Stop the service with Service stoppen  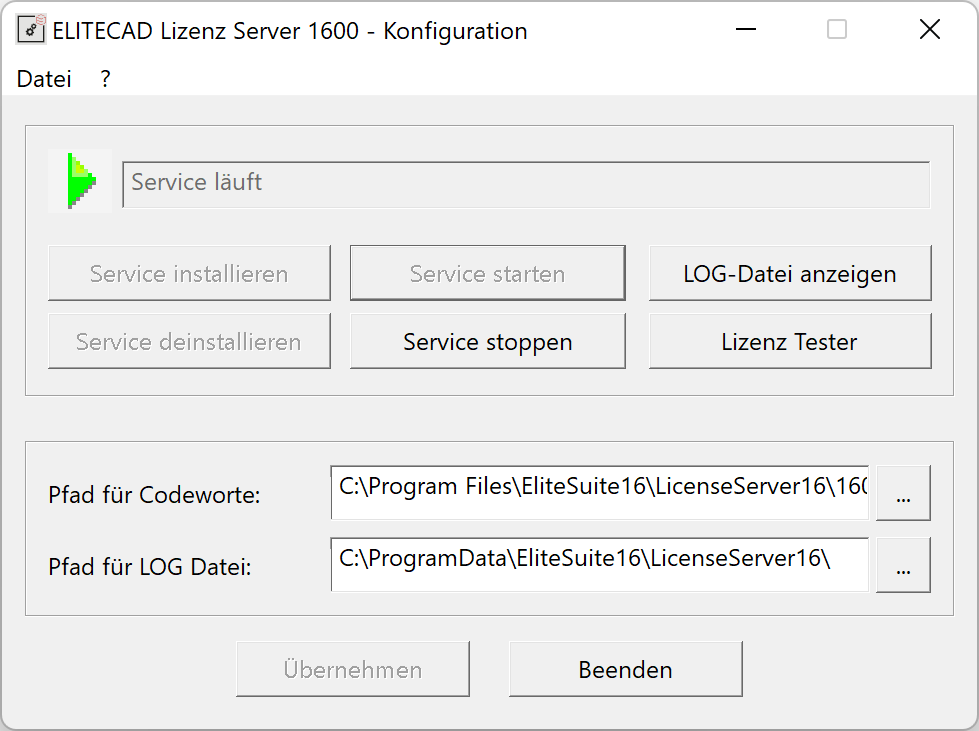487,341
